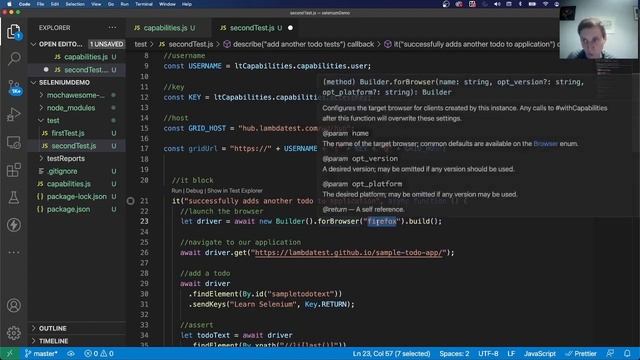Select secondTest.js in the test folder
The width and height of the screenshot is (640, 360).
tap(74, 146)
